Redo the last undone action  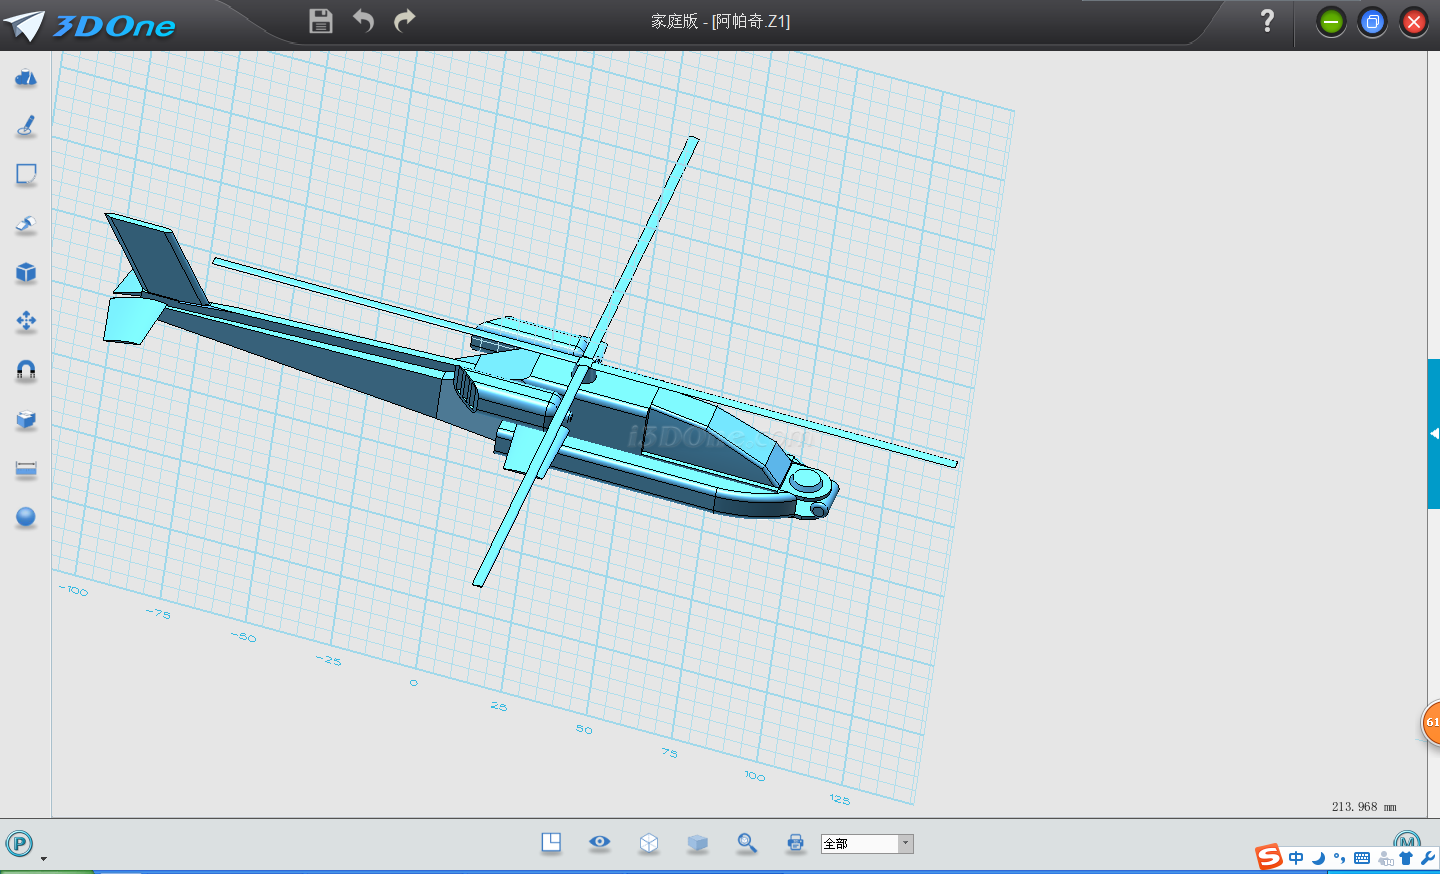(x=405, y=21)
